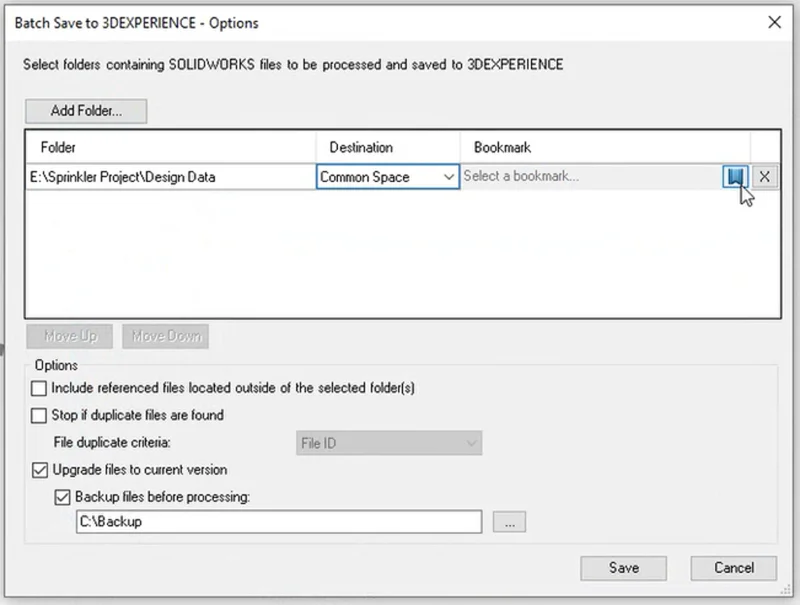This screenshot has height=605, width=800.
Task: Uncheck Upgrade files to current version
Action: tap(39, 469)
